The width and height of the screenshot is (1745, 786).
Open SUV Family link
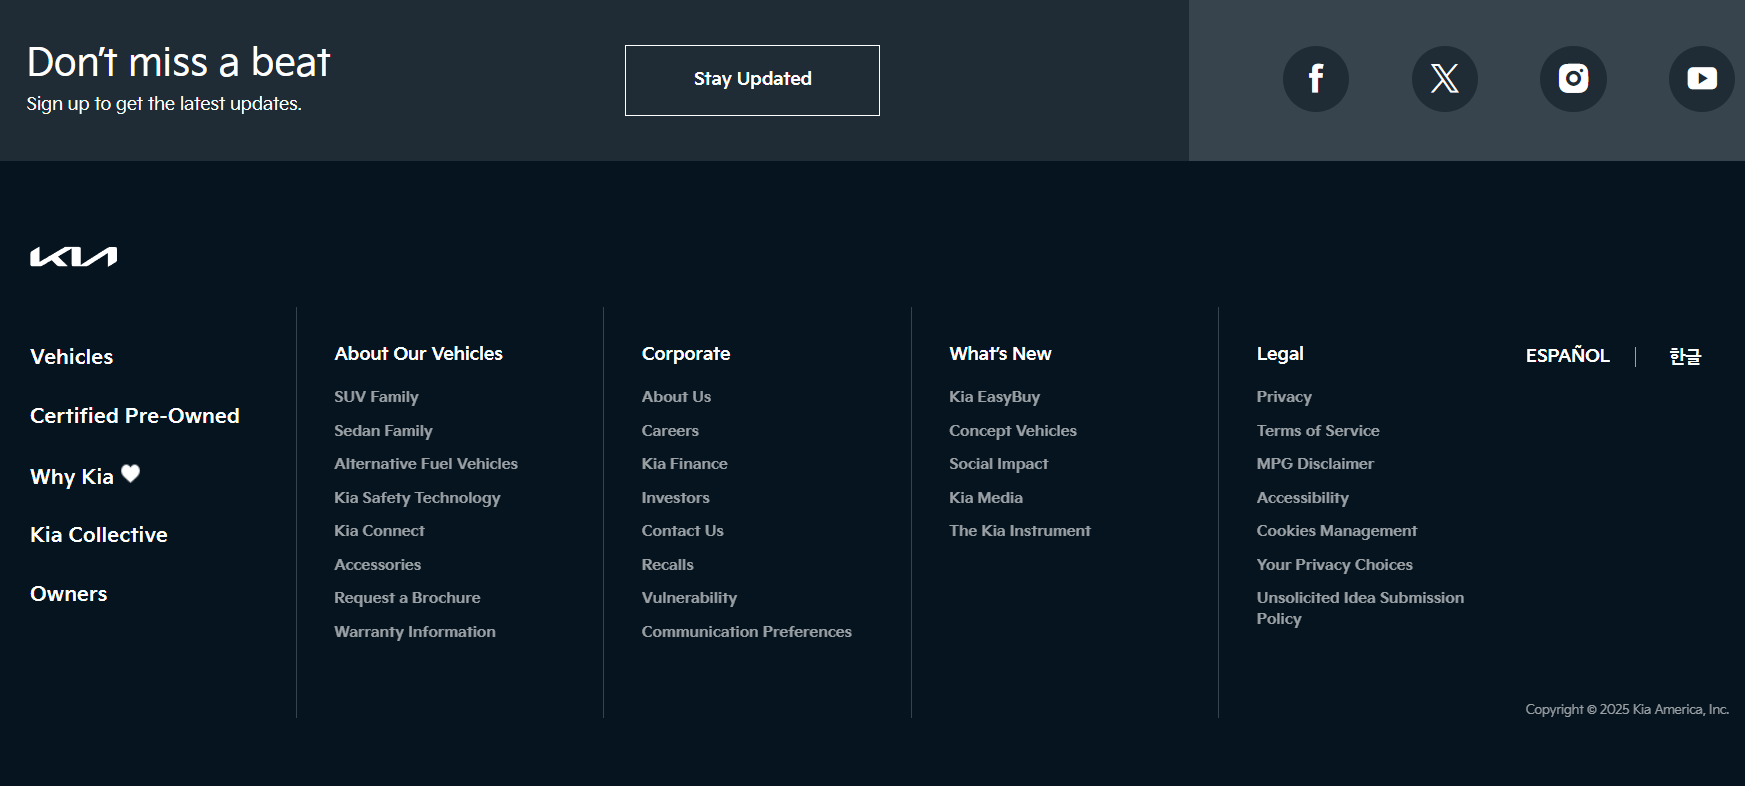[377, 397]
